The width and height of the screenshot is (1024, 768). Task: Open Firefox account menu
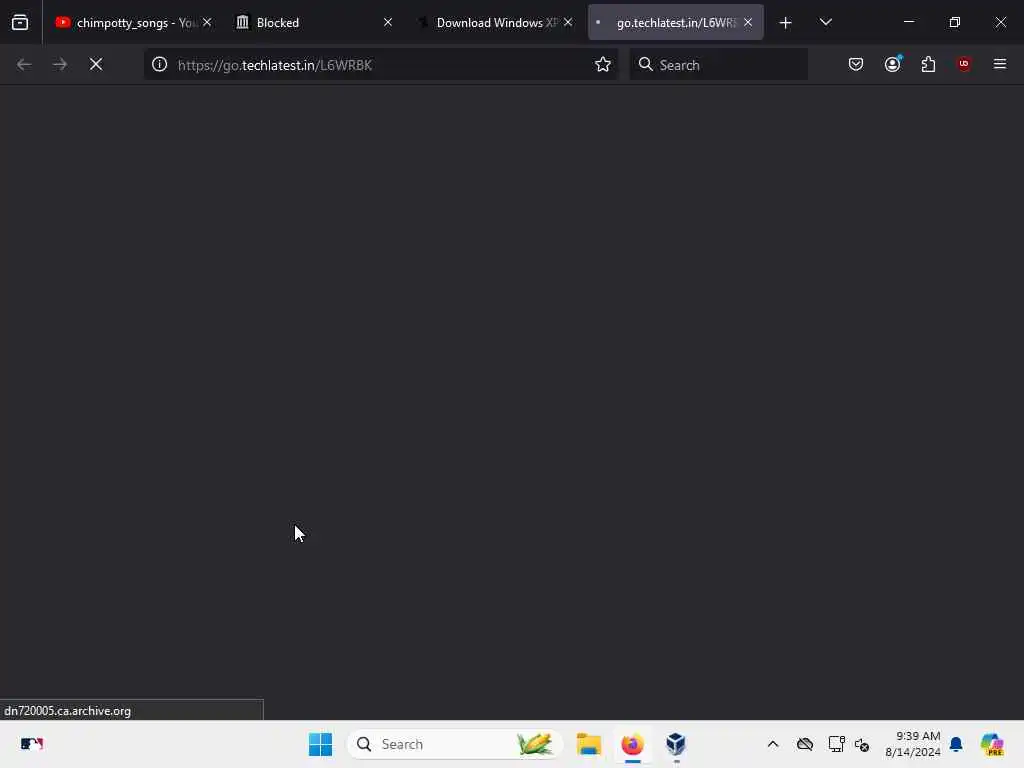(x=893, y=64)
